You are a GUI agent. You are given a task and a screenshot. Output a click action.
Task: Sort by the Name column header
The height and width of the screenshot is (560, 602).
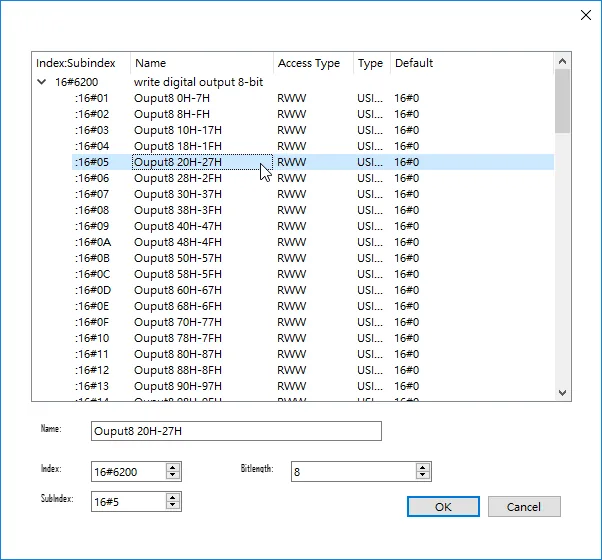click(x=202, y=63)
